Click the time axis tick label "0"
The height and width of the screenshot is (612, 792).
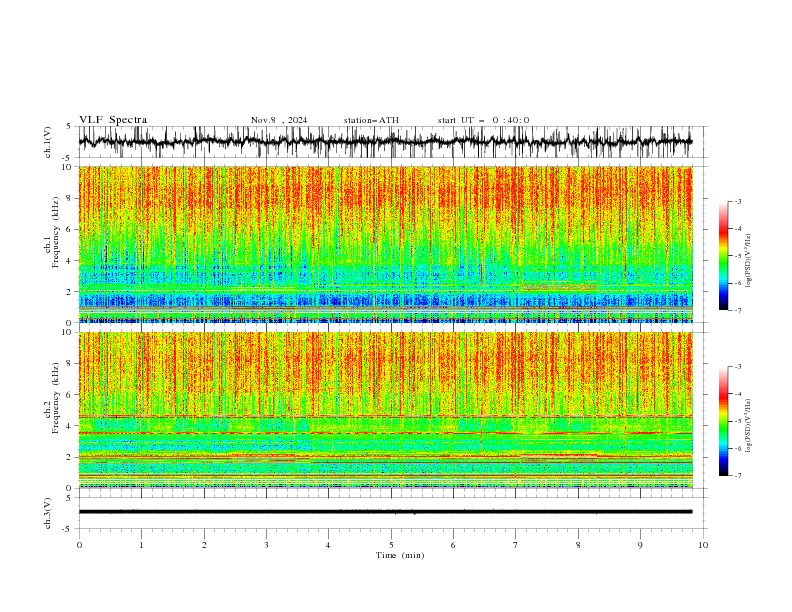pos(79,545)
